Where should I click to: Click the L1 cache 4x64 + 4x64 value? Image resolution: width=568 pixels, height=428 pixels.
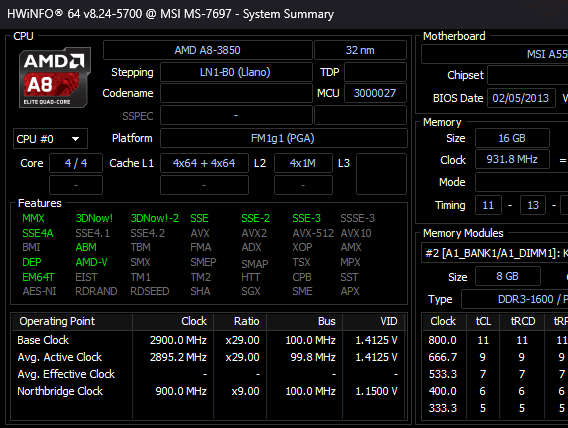pos(204,163)
